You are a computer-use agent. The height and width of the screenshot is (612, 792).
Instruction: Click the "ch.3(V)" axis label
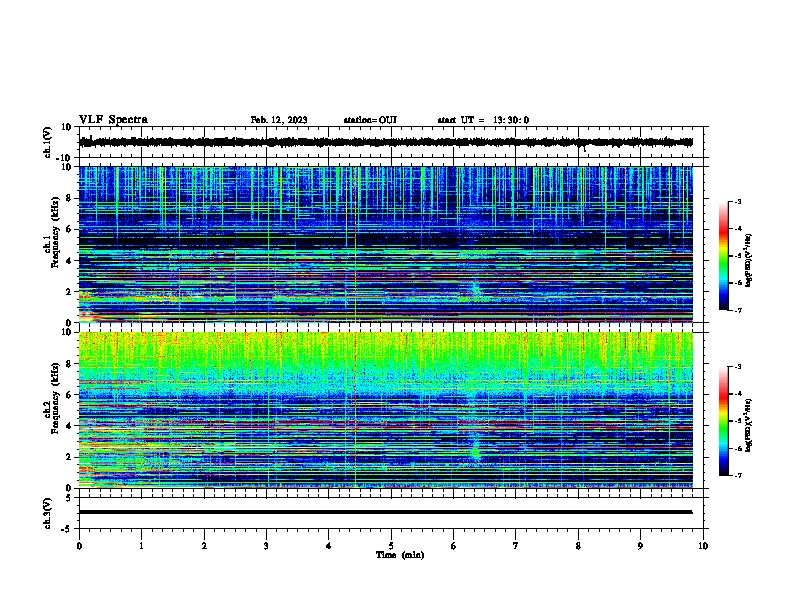coord(48,513)
